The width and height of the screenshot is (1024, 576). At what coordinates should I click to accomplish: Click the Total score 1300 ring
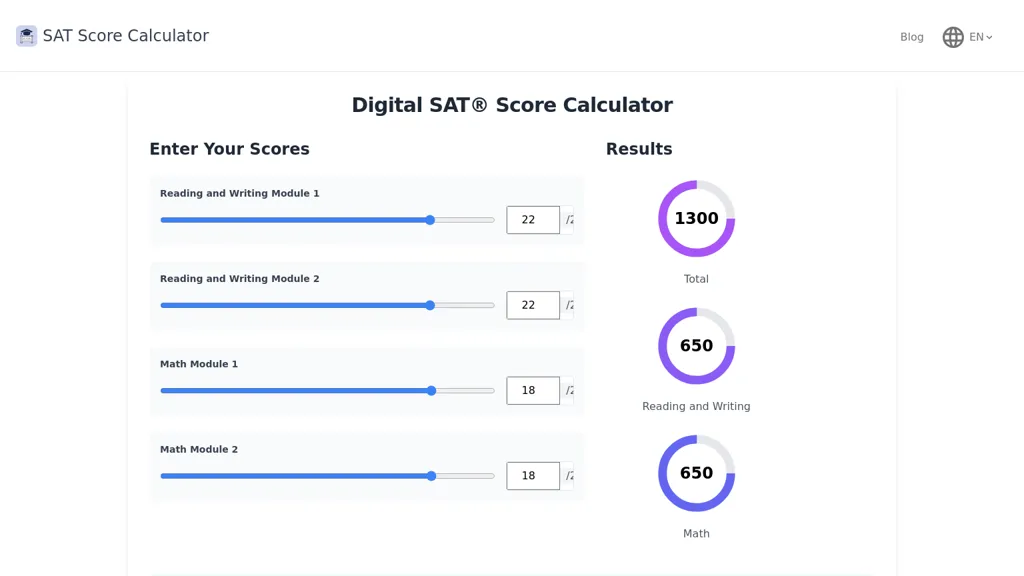696,219
